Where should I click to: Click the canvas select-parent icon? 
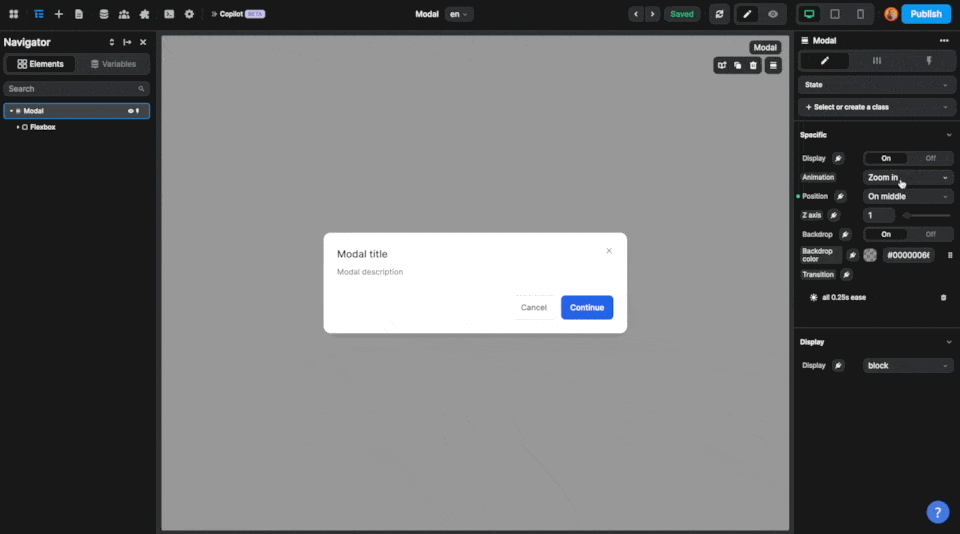[722, 66]
